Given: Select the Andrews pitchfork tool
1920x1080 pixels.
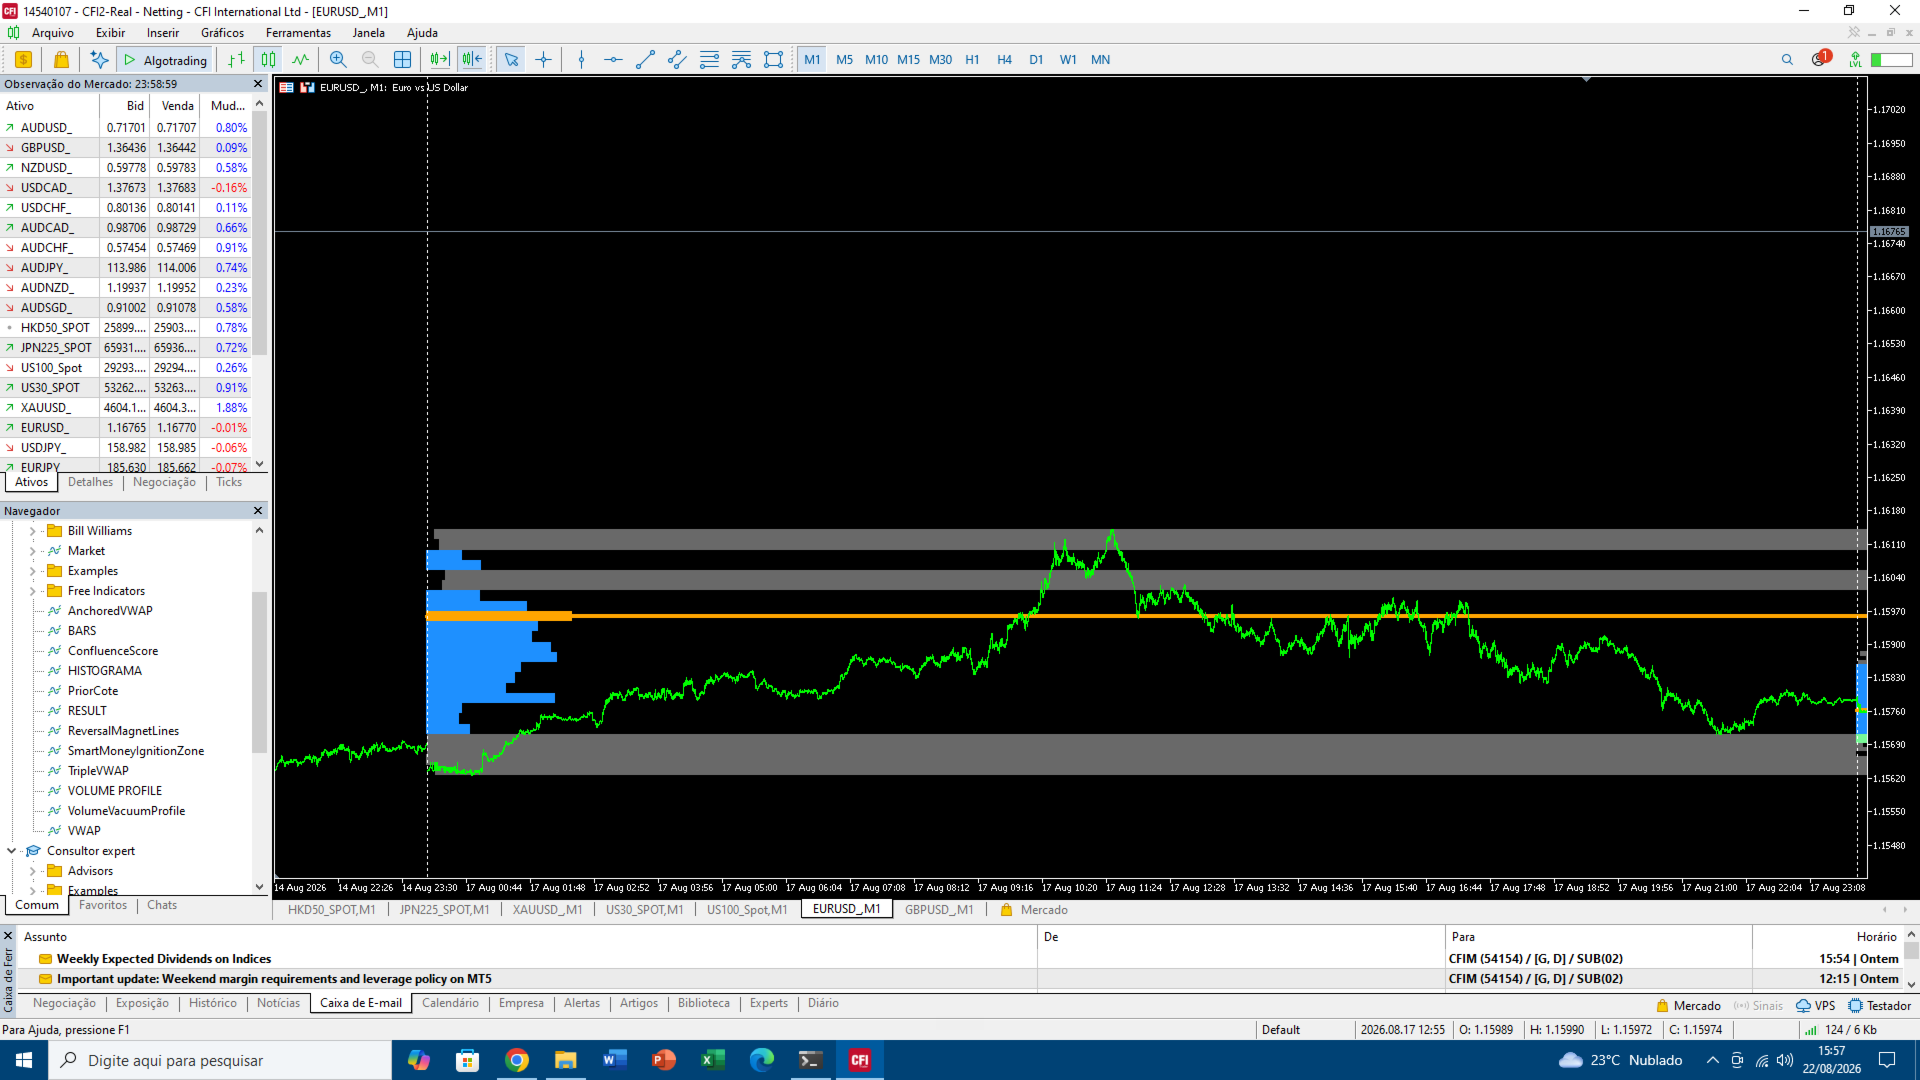Looking at the screenshot, I should click(x=741, y=60).
